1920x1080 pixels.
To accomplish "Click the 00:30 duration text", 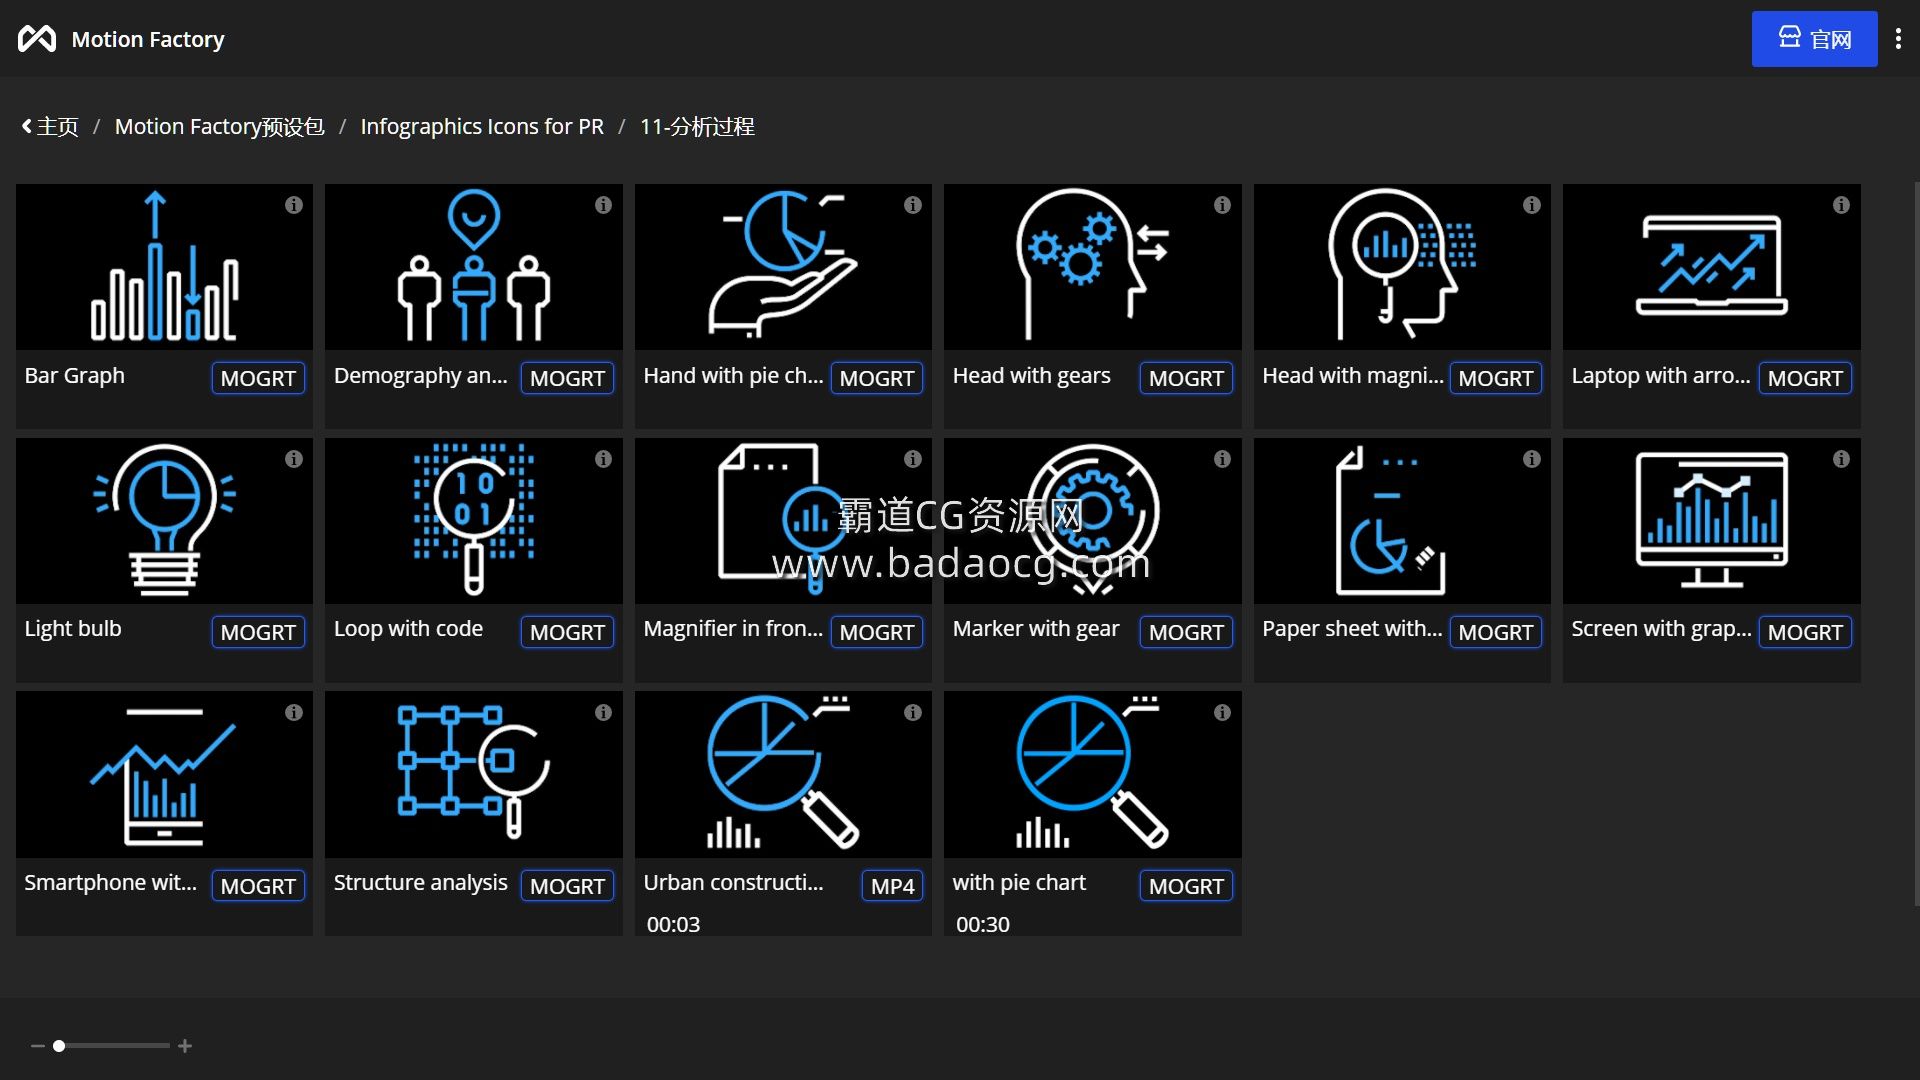I will point(983,925).
